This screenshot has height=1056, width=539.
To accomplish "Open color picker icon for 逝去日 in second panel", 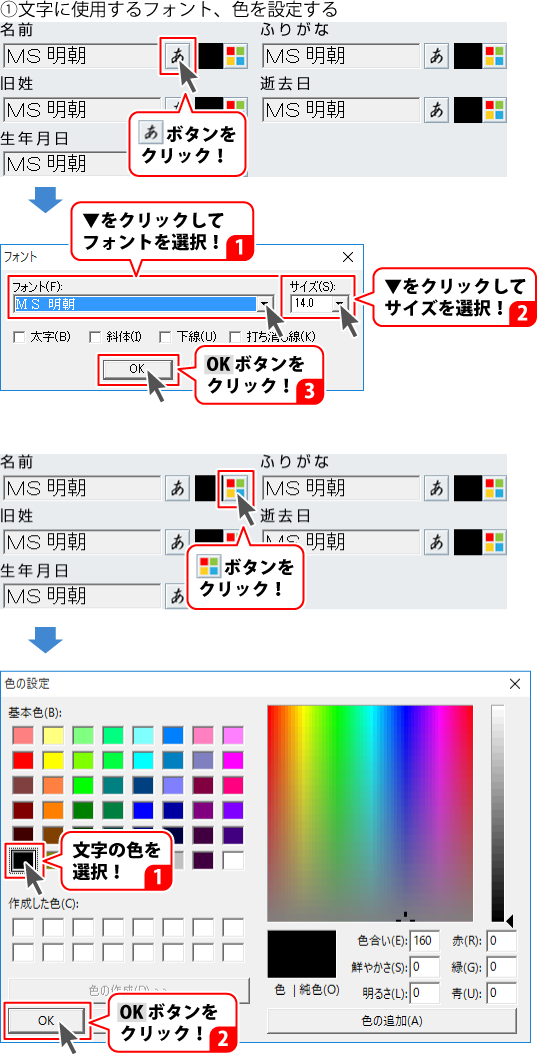I will [495, 540].
